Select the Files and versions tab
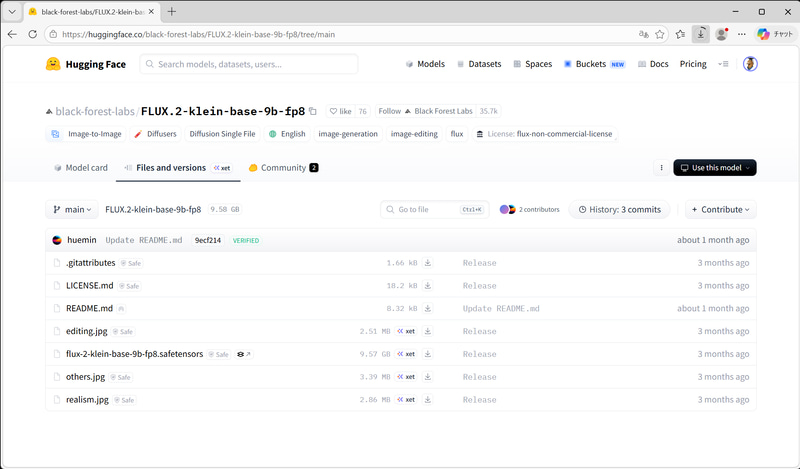The height and width of the screenshot is (469, 800). point(178,167)
